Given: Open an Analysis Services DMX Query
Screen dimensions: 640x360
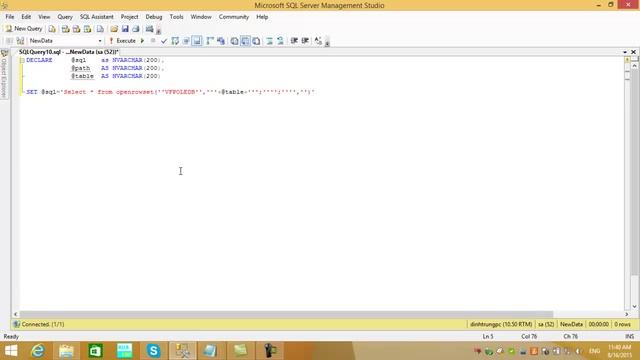Looking at the screenshot, I should [x=76, y=29].
